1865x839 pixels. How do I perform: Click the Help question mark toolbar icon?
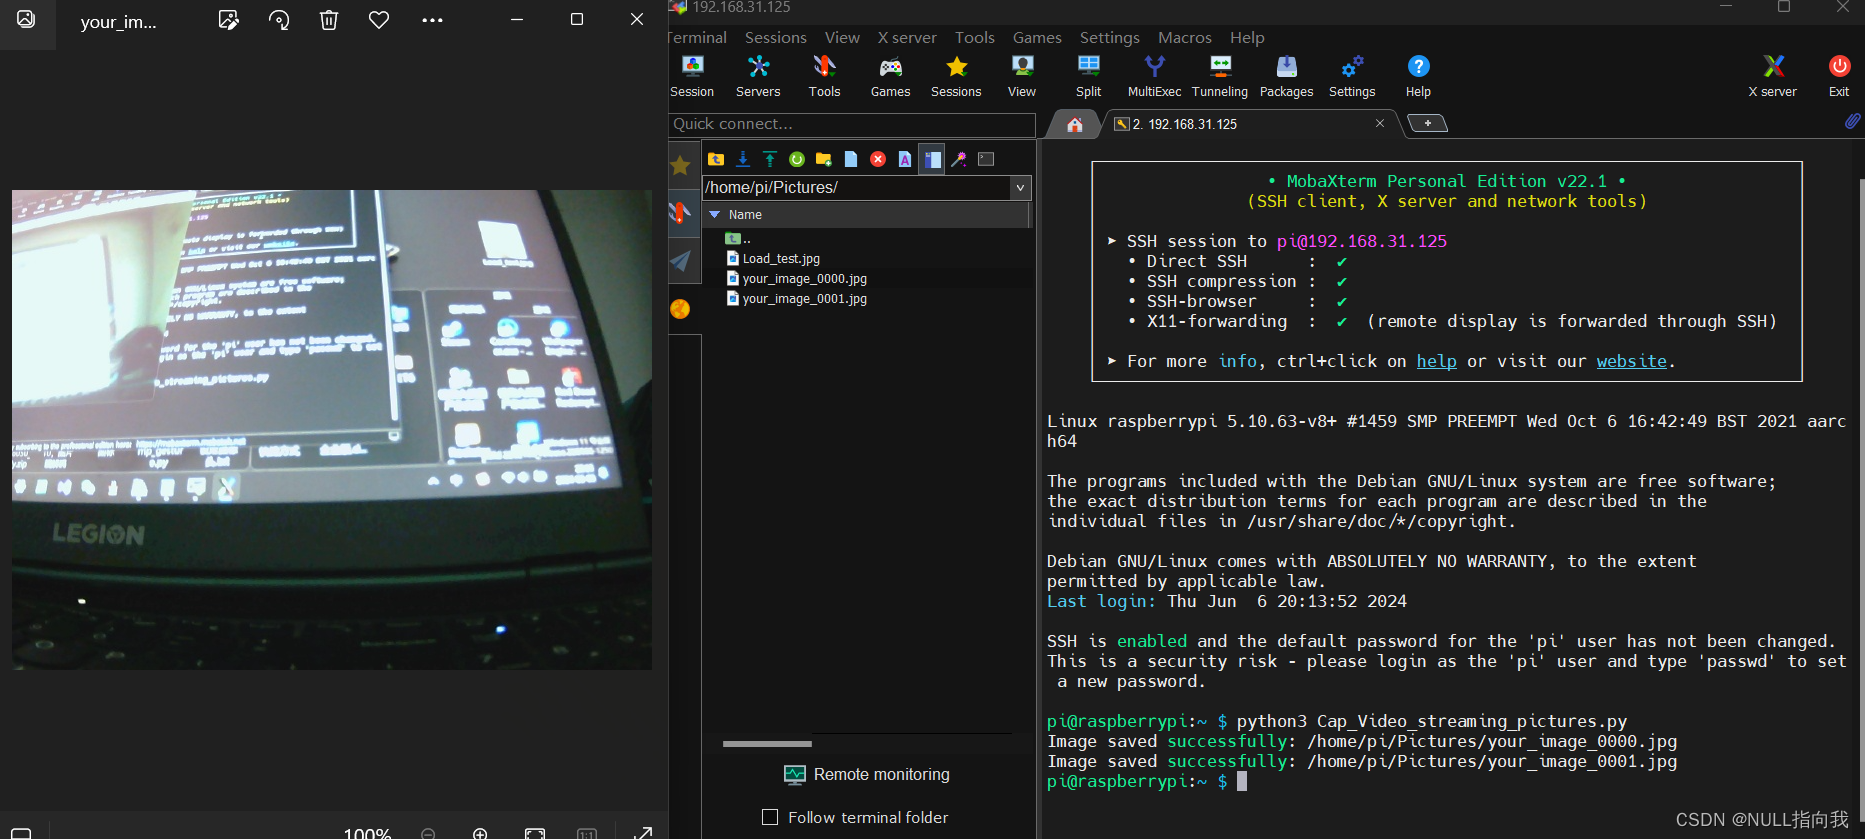[1418, 77]
